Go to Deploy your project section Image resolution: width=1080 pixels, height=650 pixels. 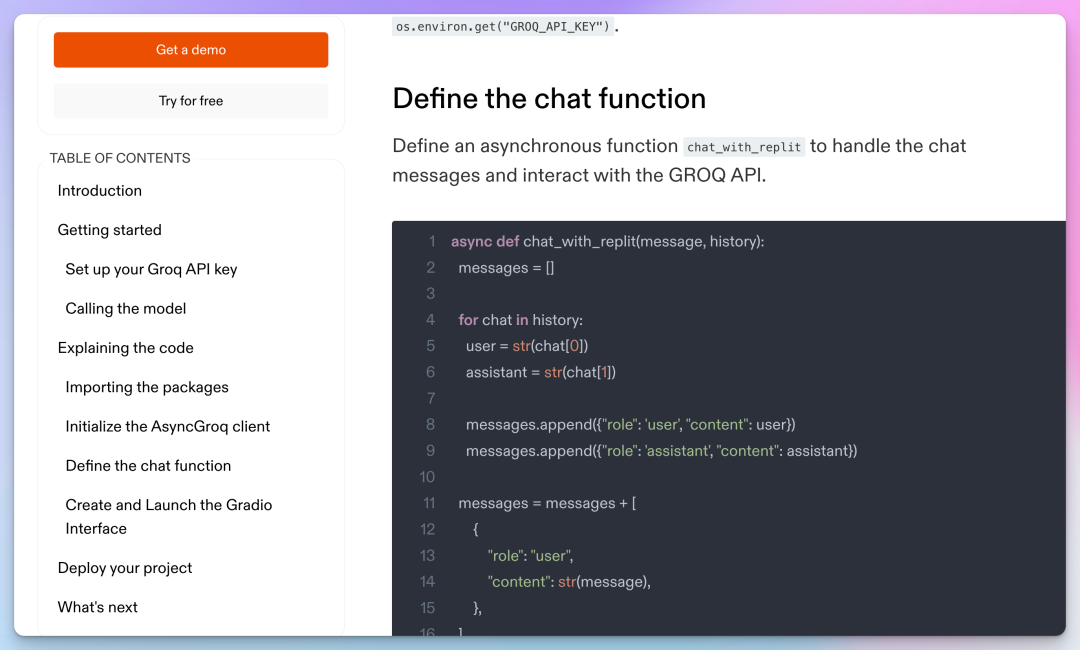tap(125, 568)
